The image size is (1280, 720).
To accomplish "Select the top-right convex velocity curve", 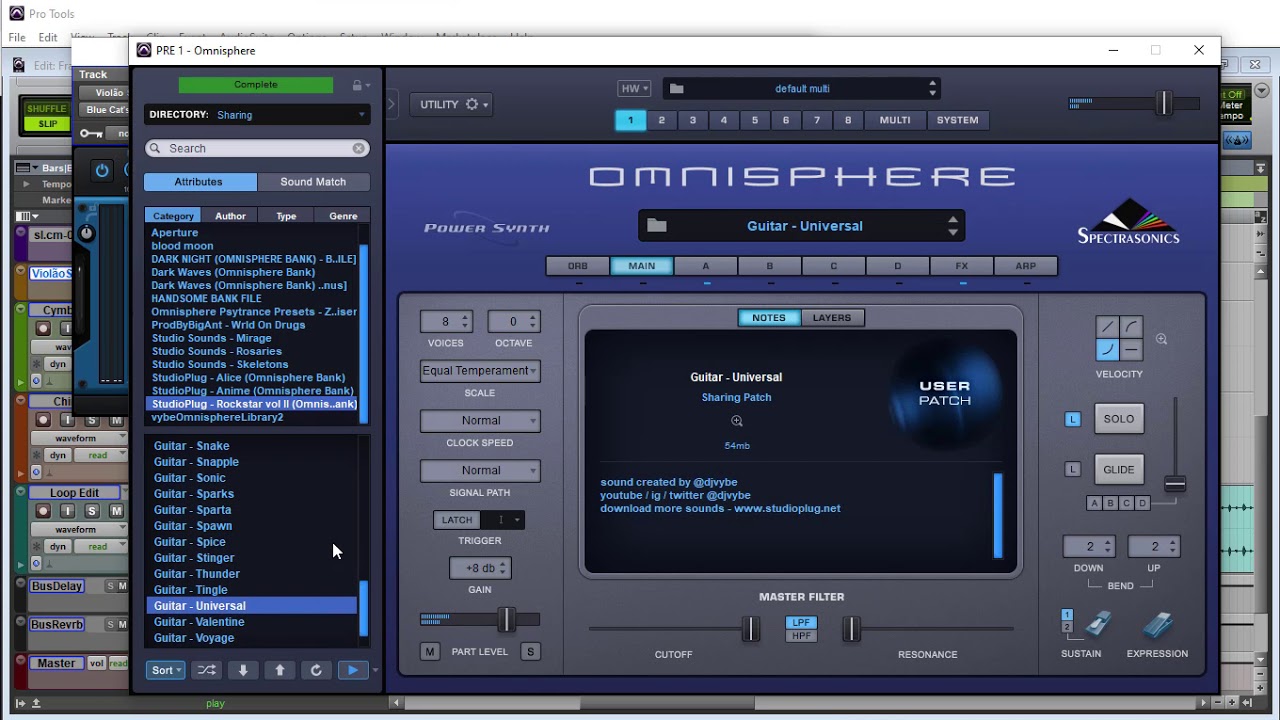I will [x=1131, y=327].
